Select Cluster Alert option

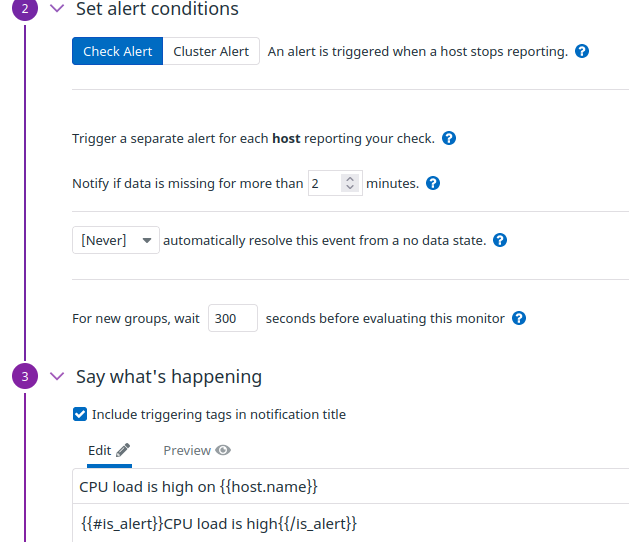click(x=211, y=51)
